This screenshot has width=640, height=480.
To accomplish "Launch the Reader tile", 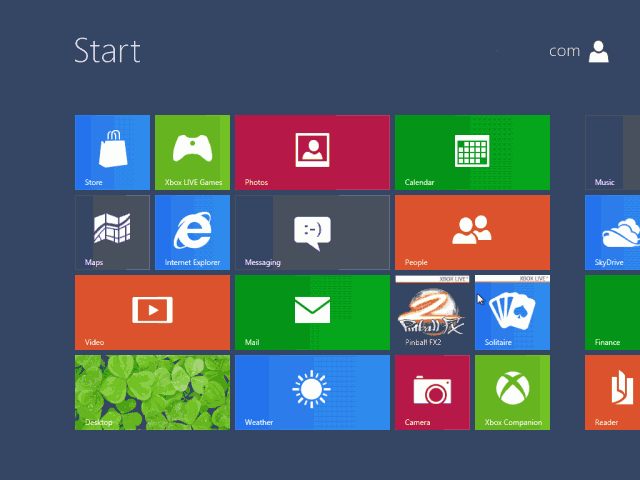I will [612, 392].
